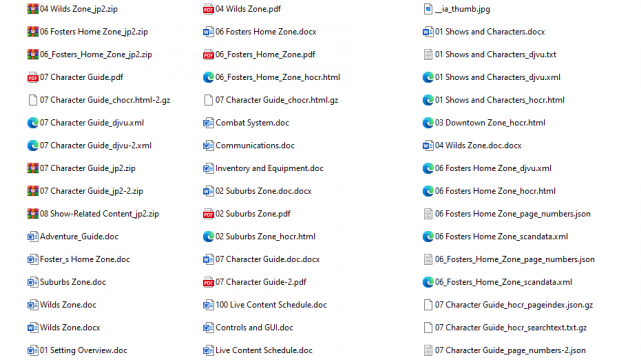Select file name 06 Fosters Home Zone_hocr.html
This screenshot has height=360, width=641.
[x=495, y=191]
